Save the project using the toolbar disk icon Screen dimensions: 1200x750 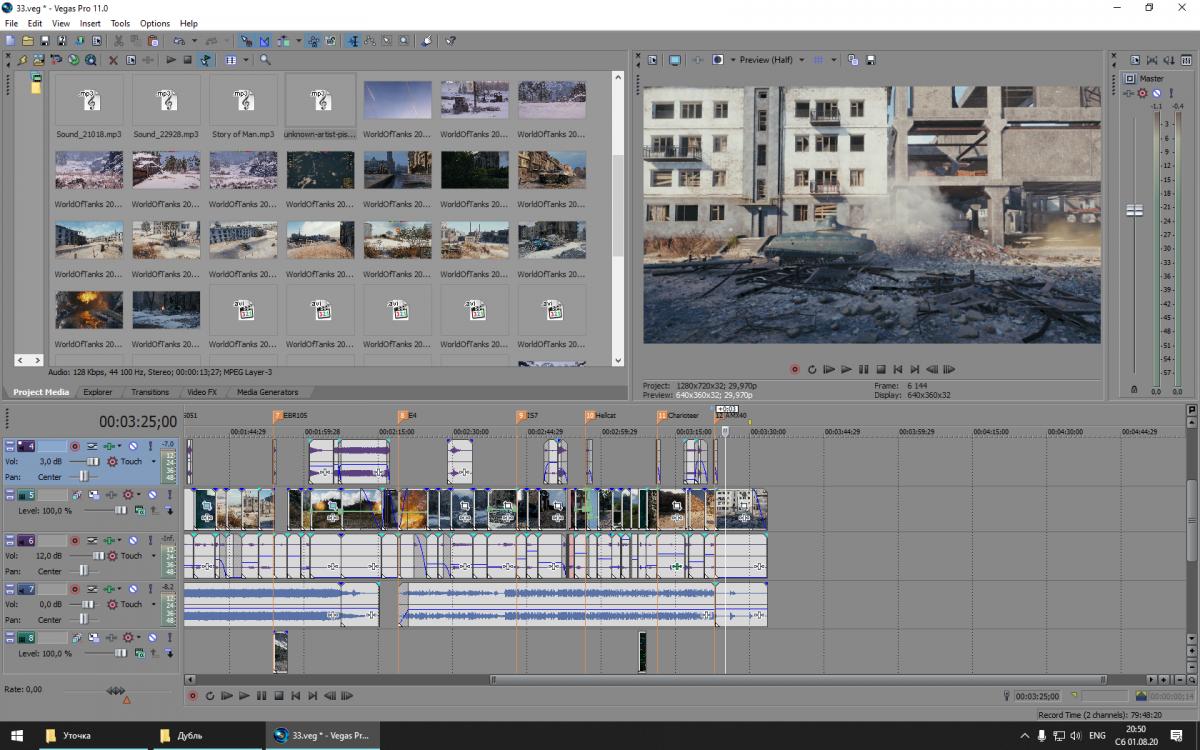click(x=45, y=41)
